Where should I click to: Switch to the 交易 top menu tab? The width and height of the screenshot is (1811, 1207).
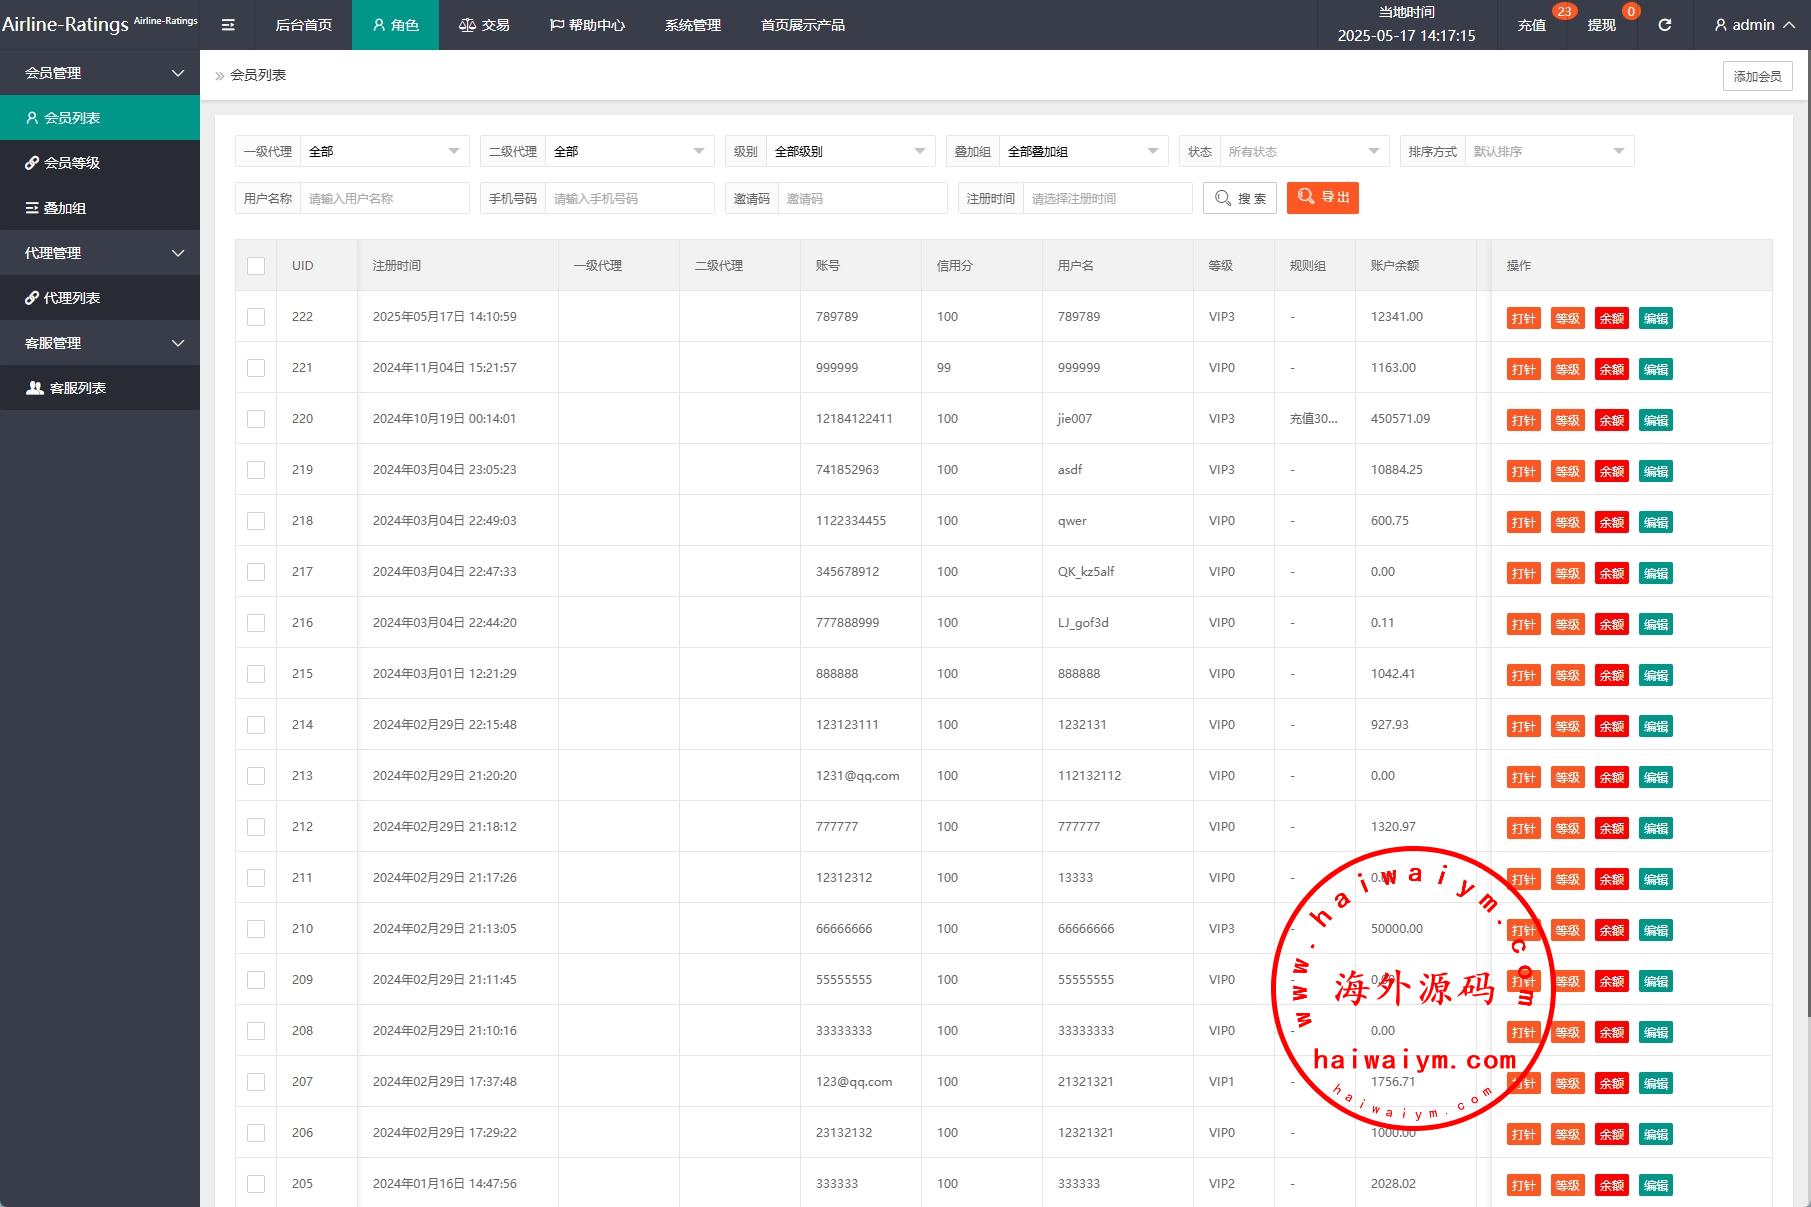[485, 25]
